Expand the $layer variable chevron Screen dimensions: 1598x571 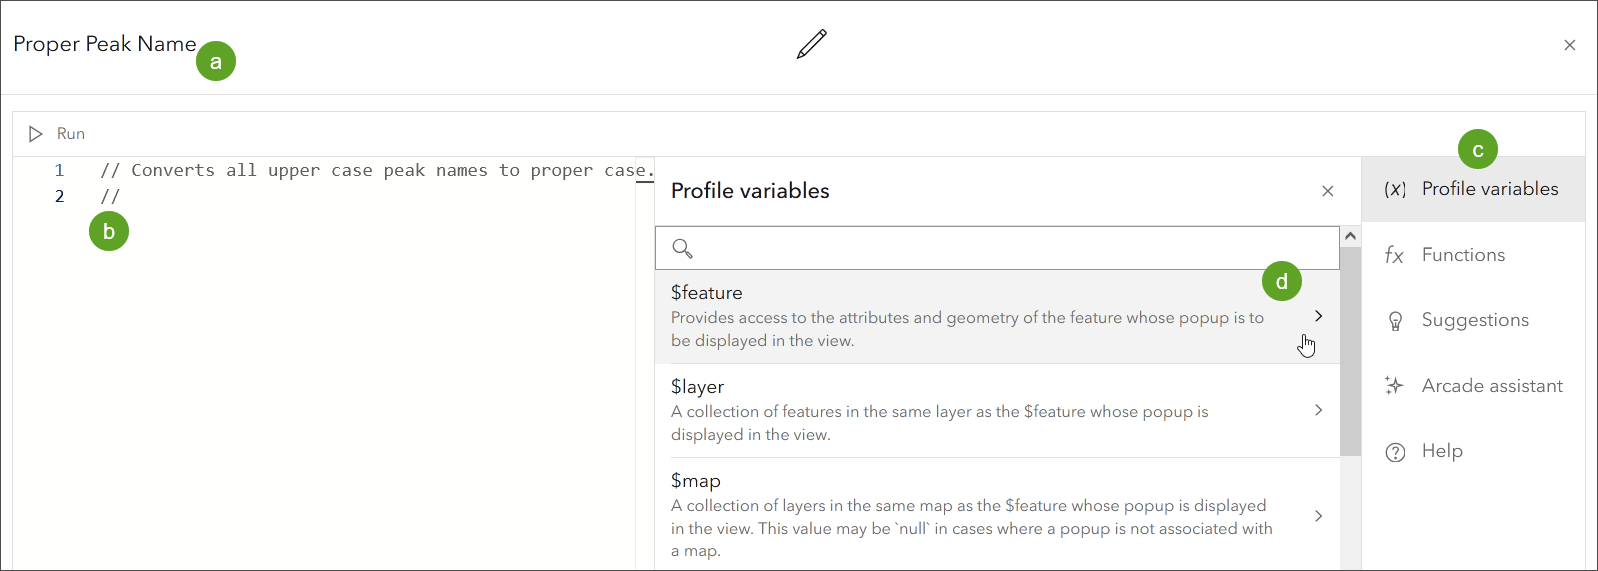pyautogui.click(x=1319, y=410)
